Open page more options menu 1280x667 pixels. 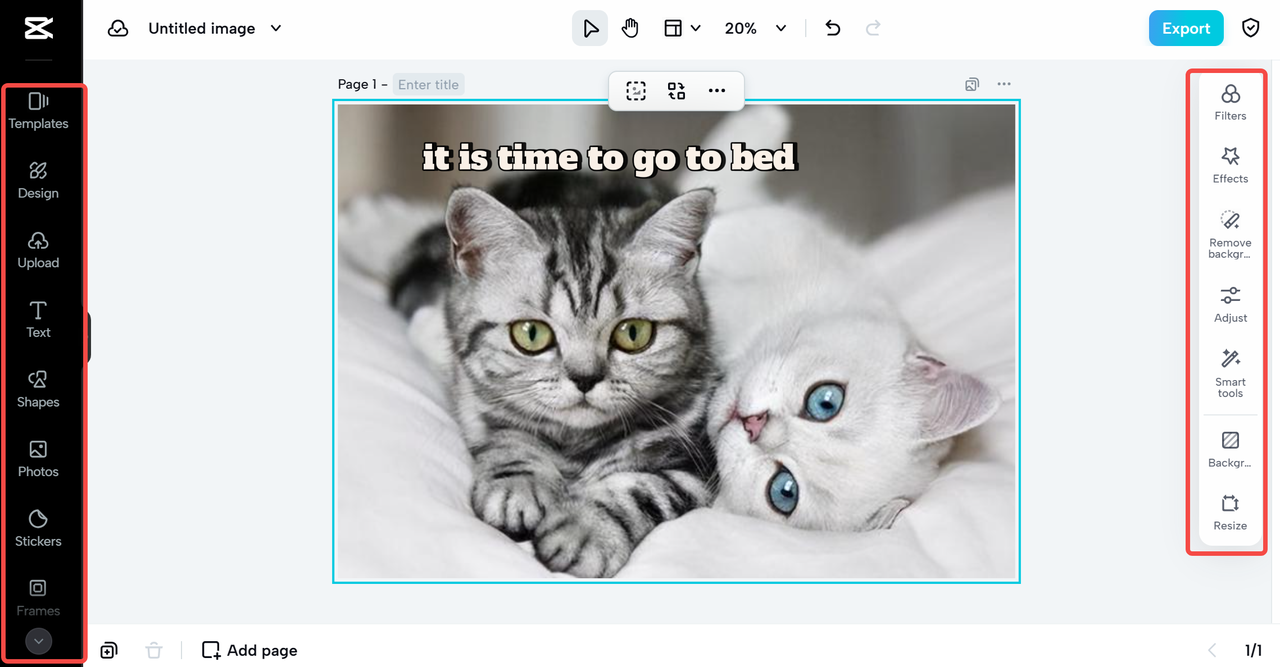tap(1004, 85)
